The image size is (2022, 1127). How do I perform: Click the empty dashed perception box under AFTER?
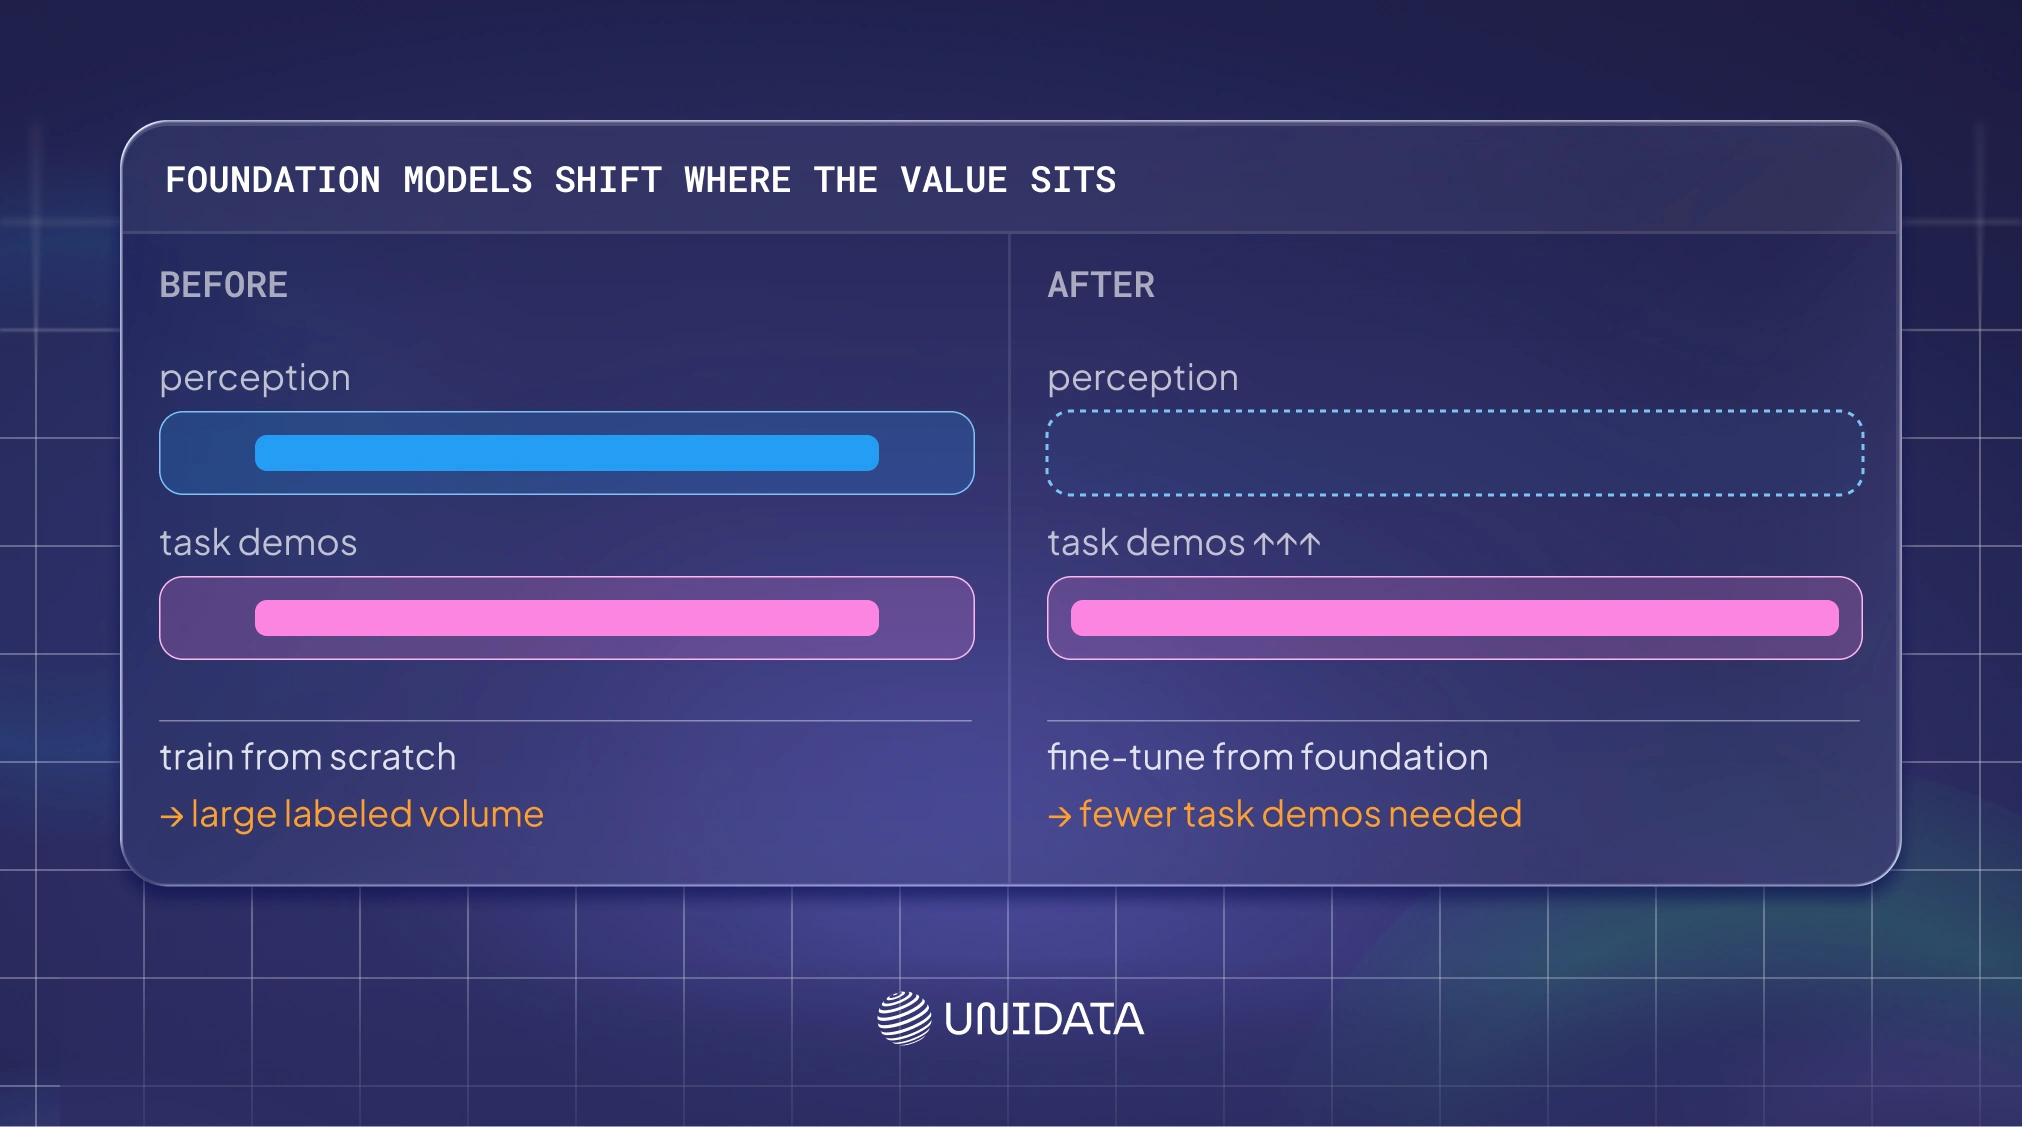[x=1455, y=453]
